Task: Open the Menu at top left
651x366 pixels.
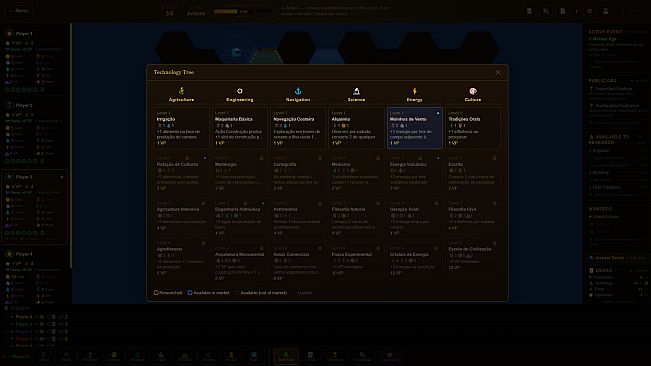Action: click(19, 11)
